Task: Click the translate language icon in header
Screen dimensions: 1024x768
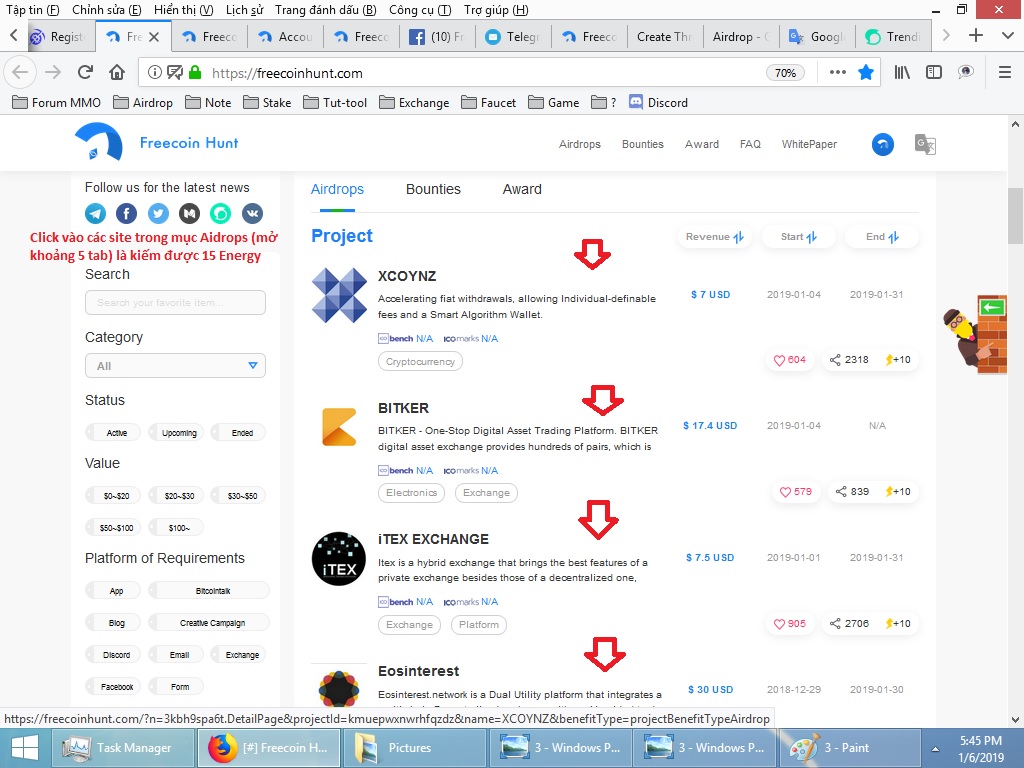Action: coord(925,144)
